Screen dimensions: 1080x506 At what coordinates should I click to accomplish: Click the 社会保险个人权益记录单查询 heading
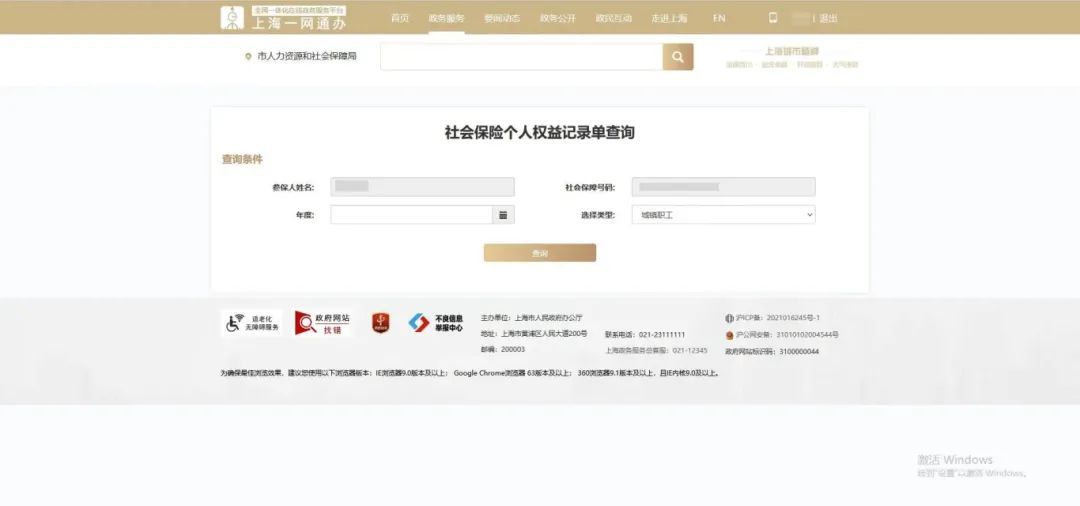(x=540, y=133)
